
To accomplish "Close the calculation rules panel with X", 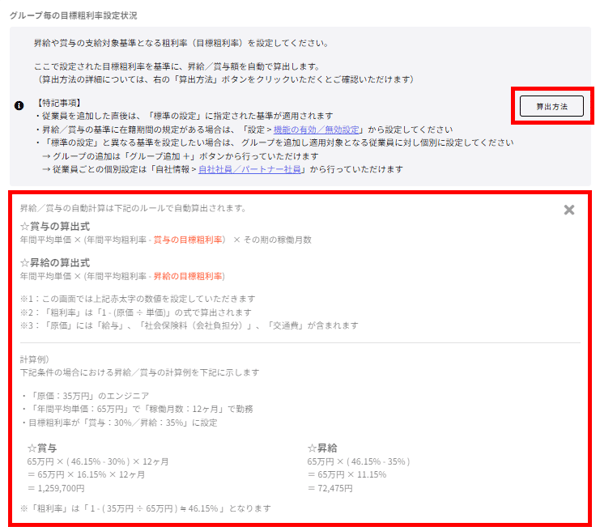I will tap(569, 210).
